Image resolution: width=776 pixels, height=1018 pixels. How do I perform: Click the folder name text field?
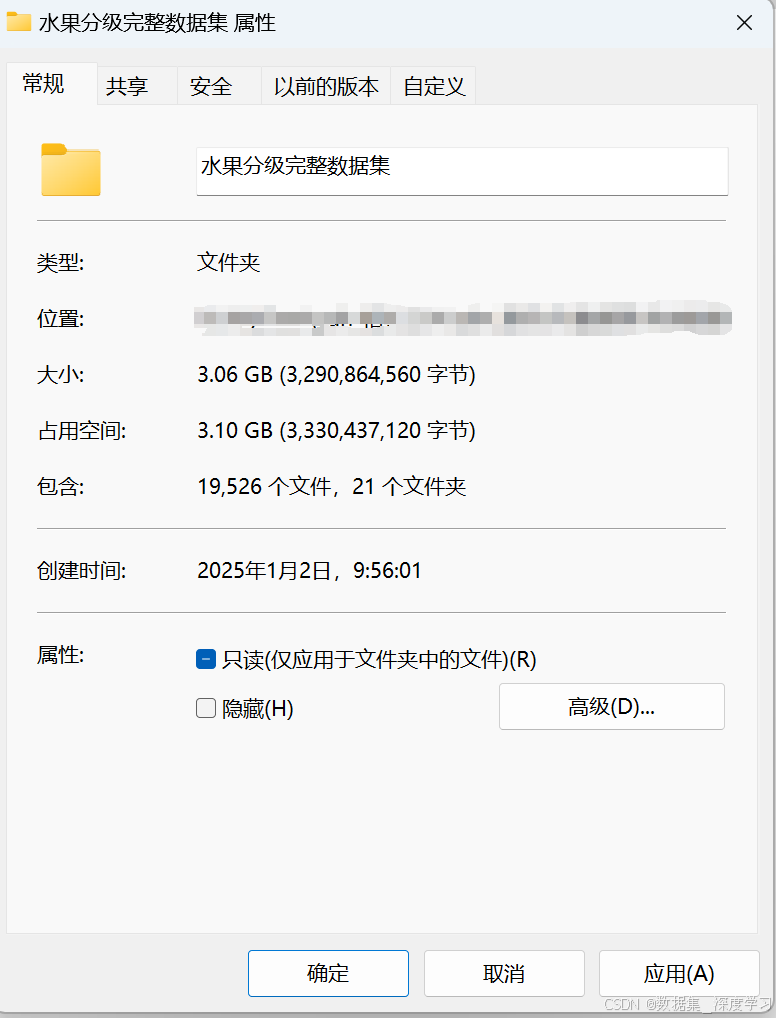(462, 171)
